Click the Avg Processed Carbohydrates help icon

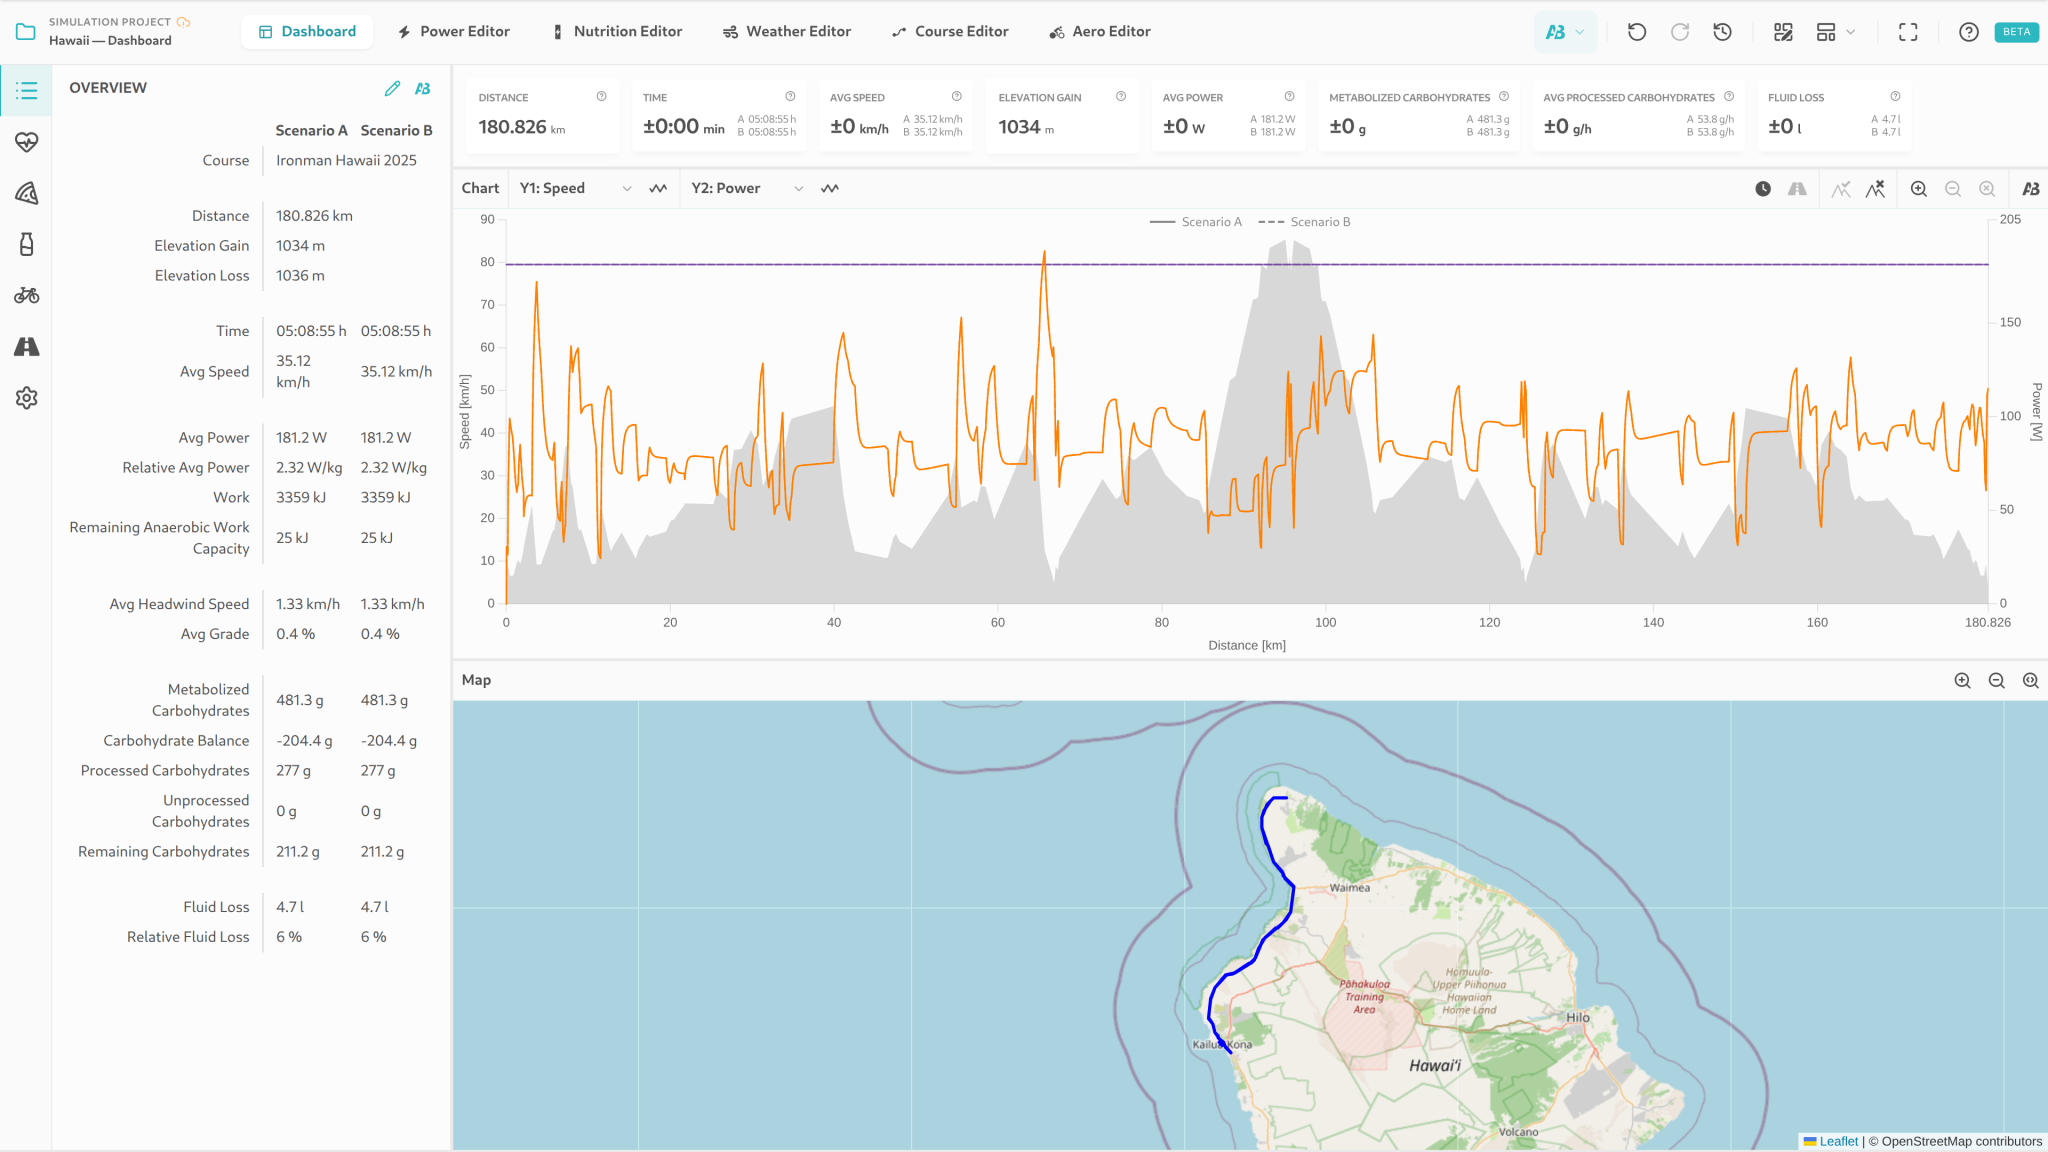[x=1729, y=97]
